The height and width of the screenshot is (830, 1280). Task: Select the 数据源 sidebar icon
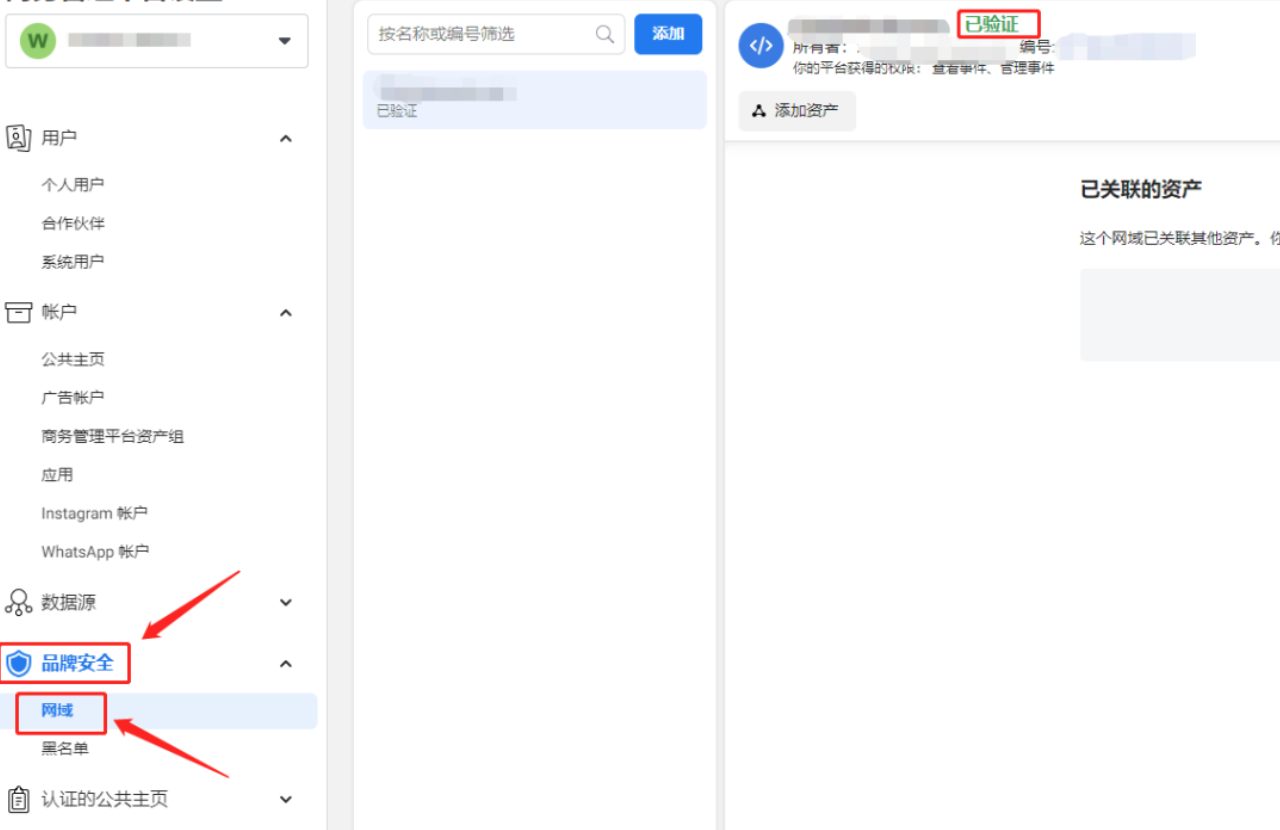click(17, 602)
